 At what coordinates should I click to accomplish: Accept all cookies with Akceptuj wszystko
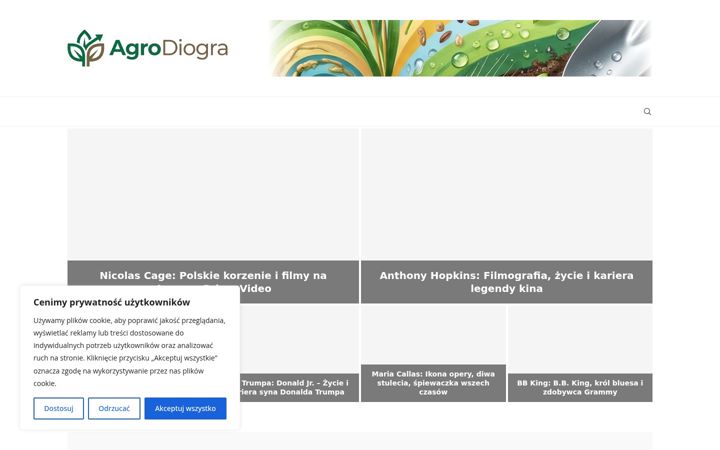coord(185,408)
